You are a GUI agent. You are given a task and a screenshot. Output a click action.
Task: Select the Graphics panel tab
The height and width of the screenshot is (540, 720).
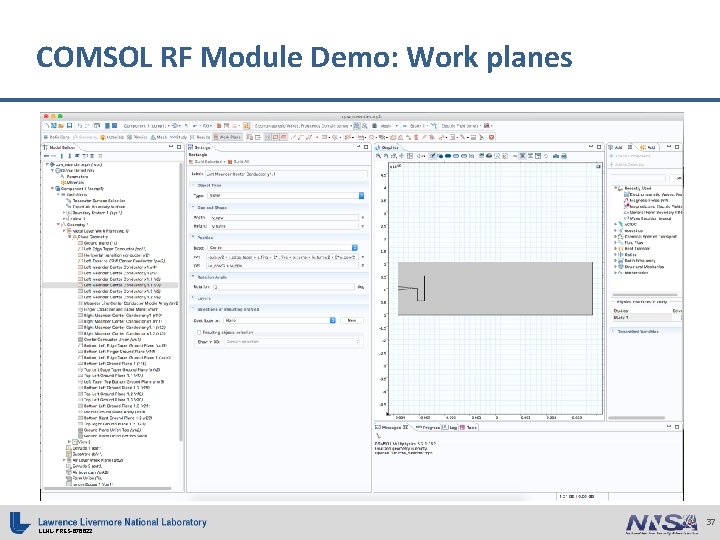click(388, 147)
